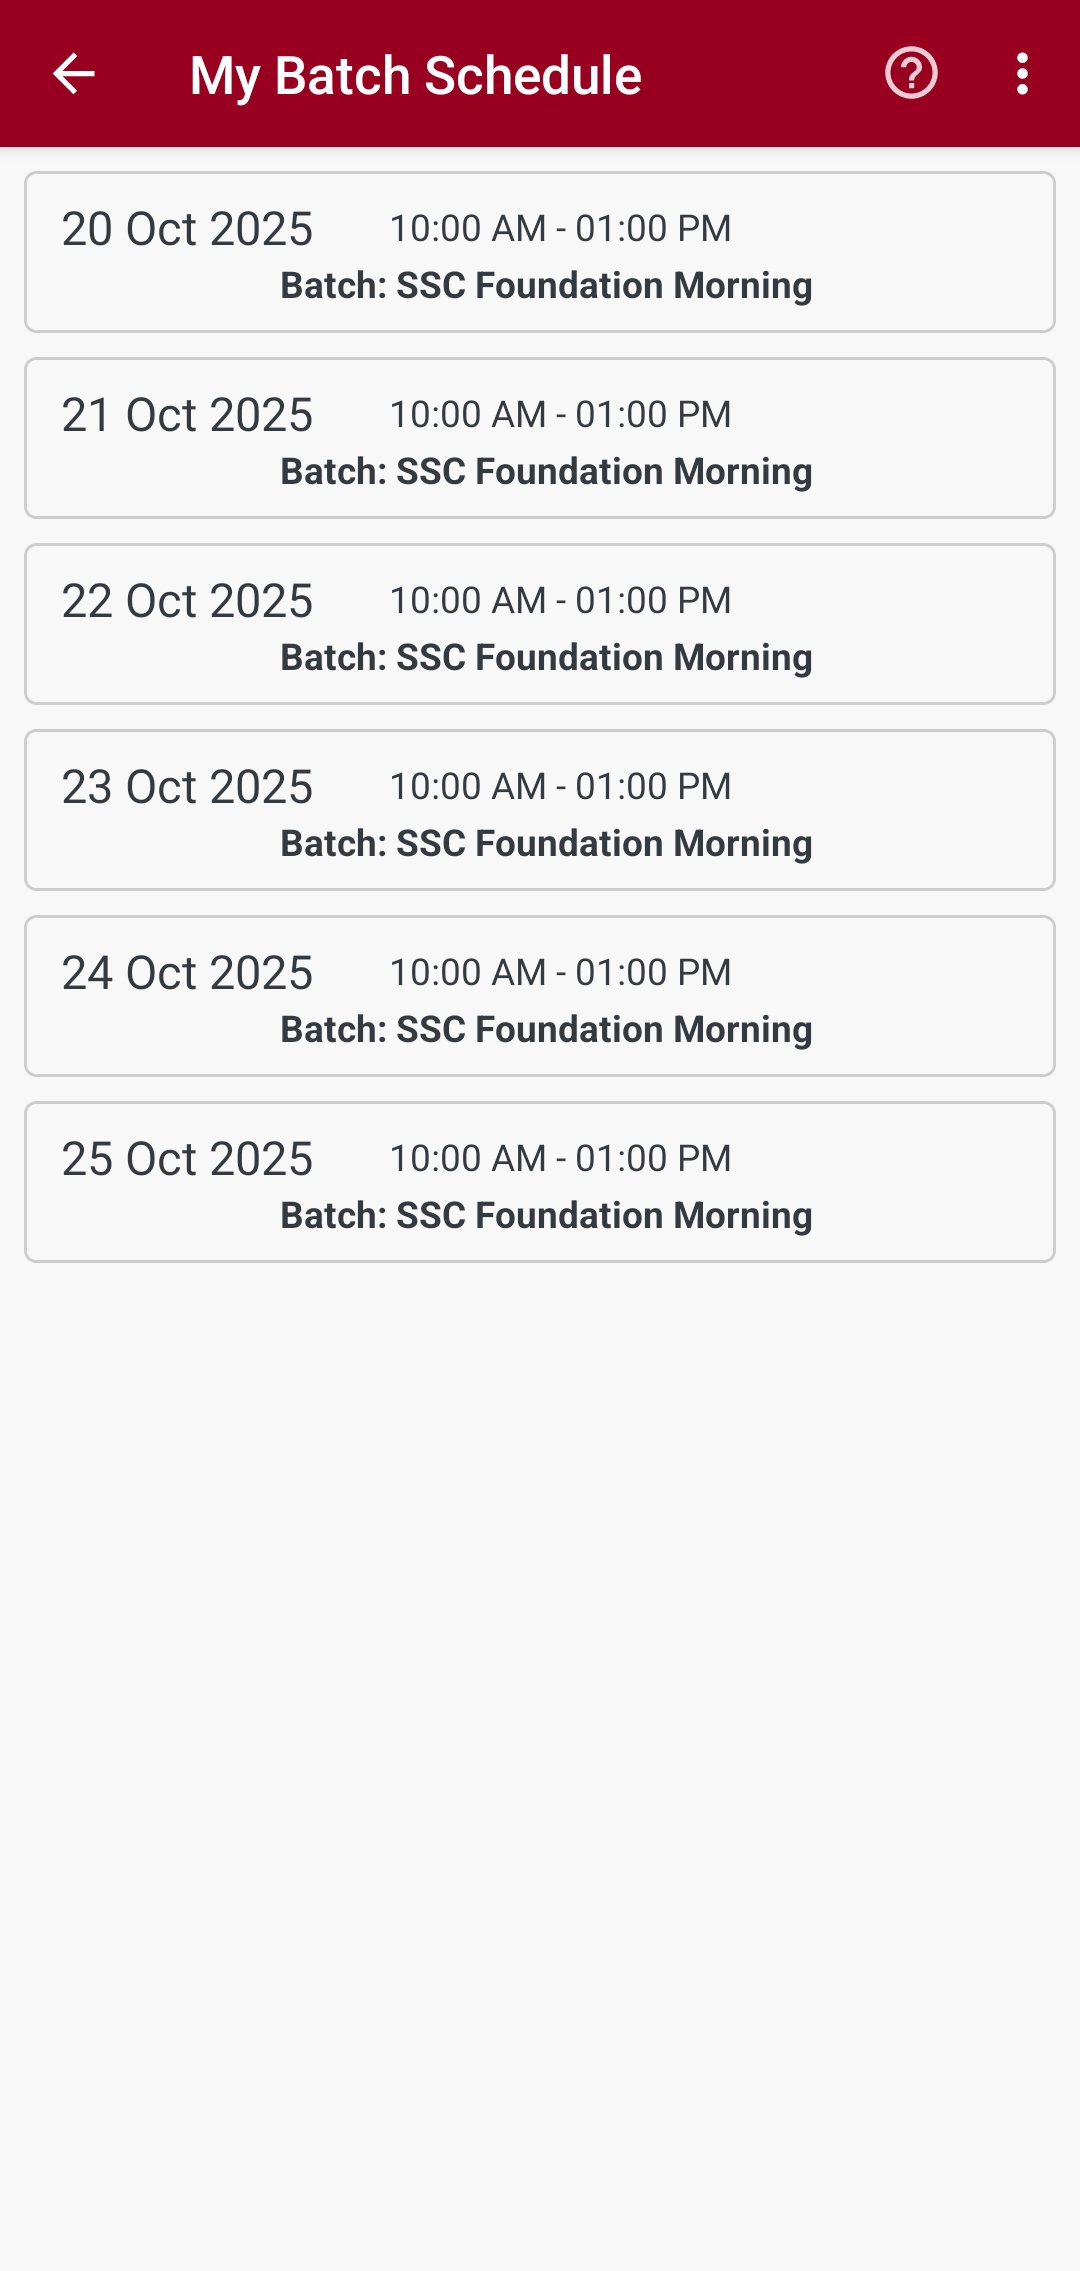
Task: Open the help question mark icon
Action: click(911, 74)
